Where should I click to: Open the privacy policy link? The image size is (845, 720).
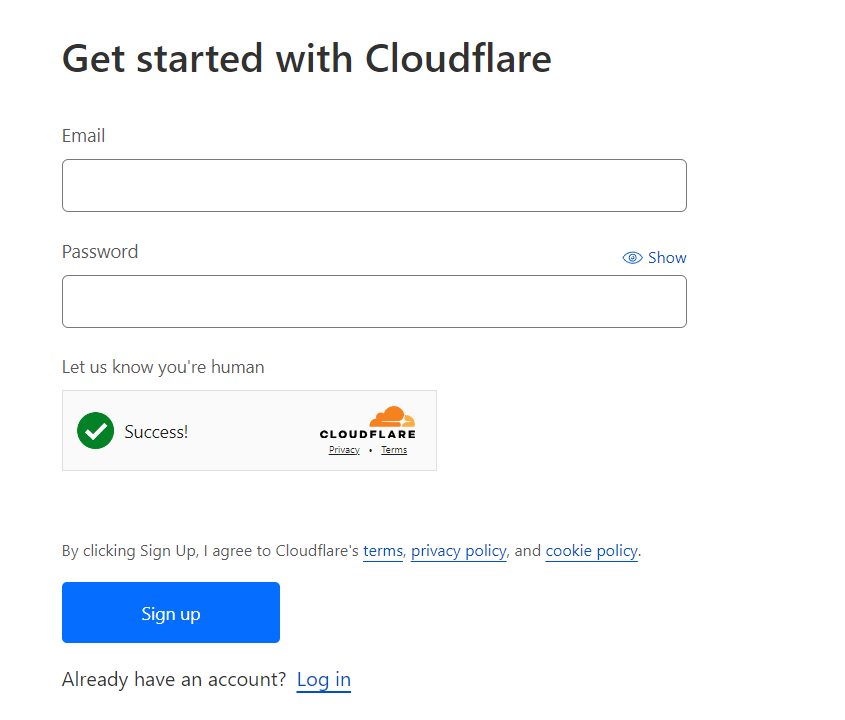pos(459,551)
